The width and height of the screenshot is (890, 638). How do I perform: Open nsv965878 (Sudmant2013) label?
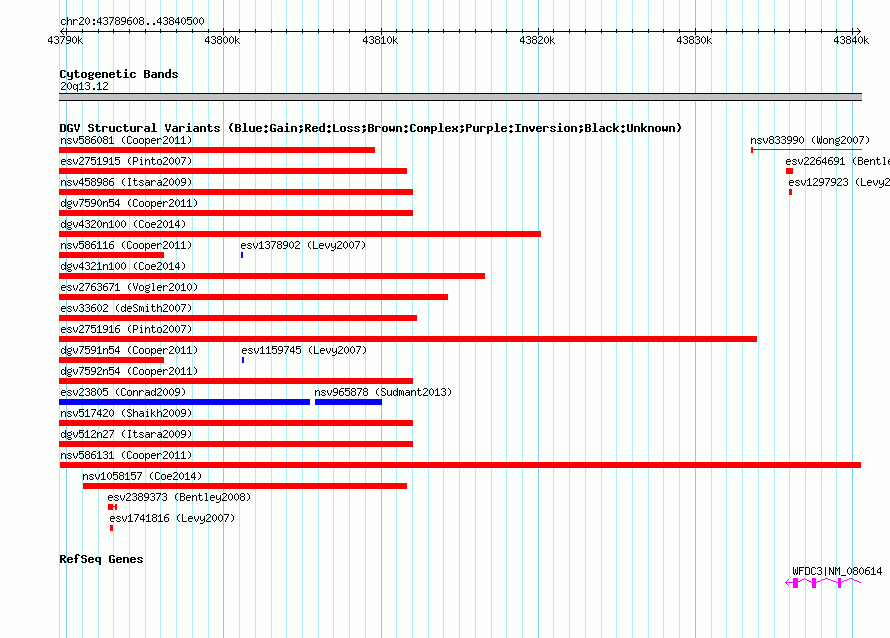[383, 392]
